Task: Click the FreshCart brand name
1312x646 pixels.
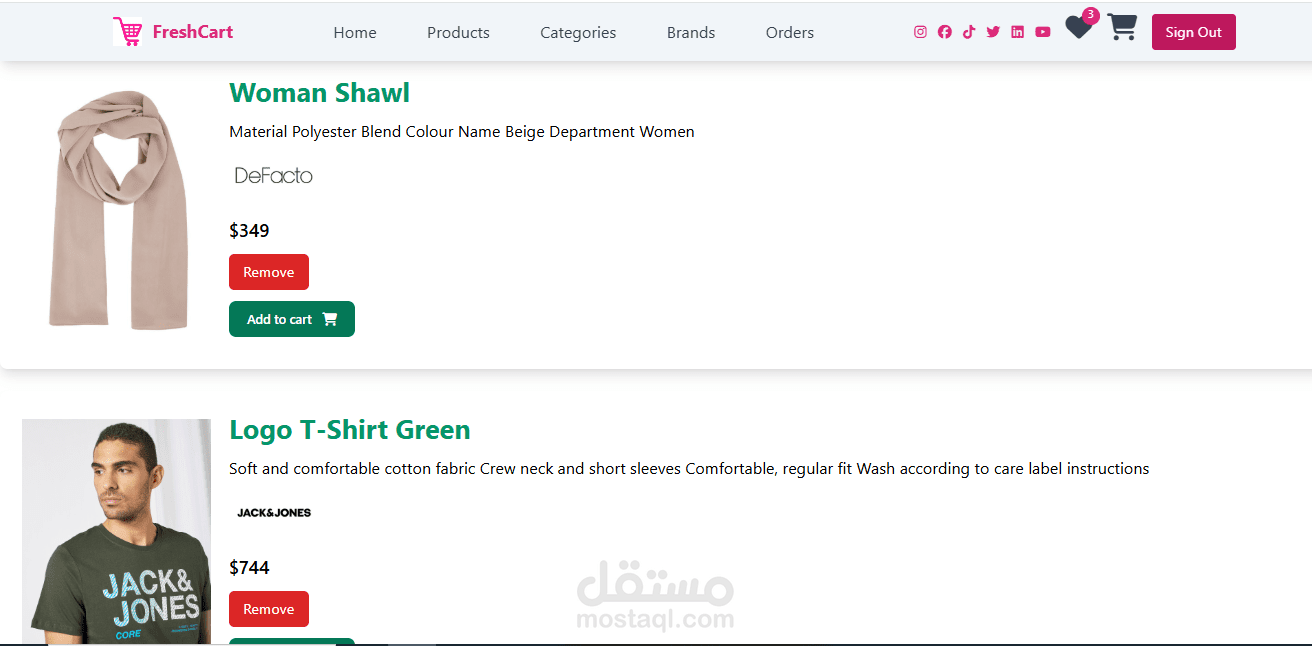Action: 193,32
